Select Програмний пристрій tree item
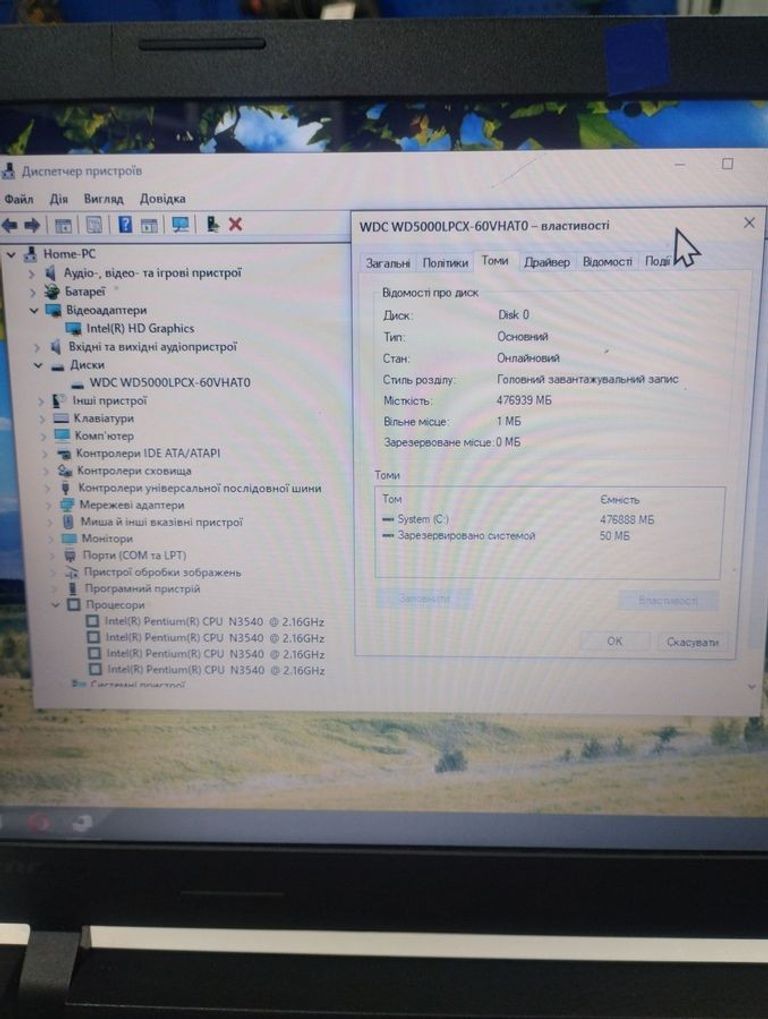This screenshot has height=1019, width=768. click(x=142, y=589)
